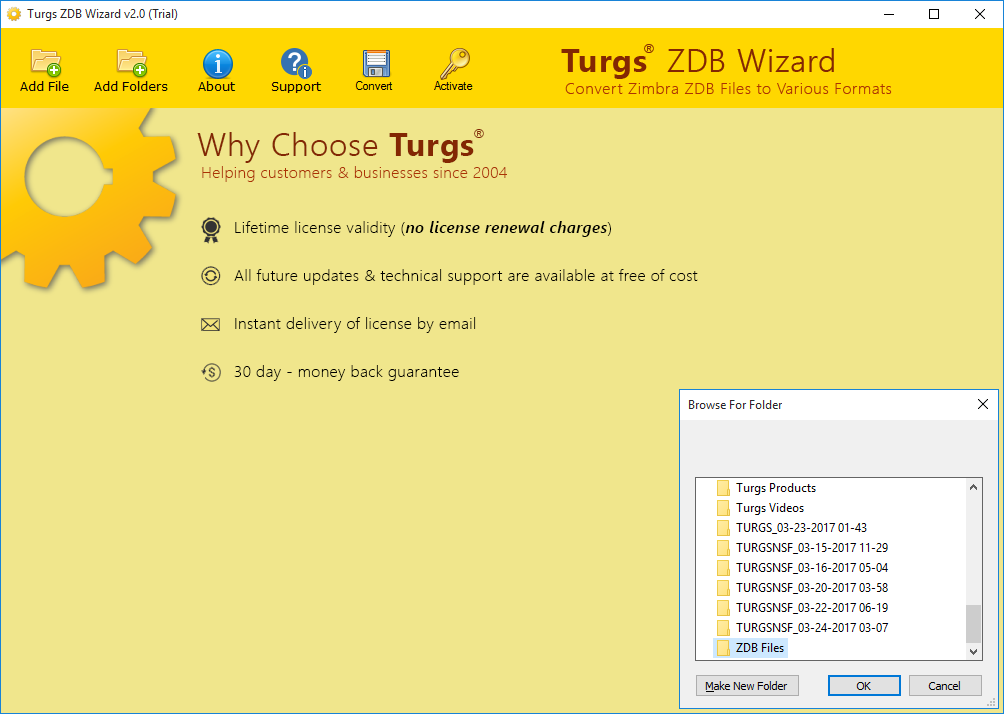Select TURGSNSF_03-22-2017 06-19 folder name
1004x714 pixels.
pyautogui.click(x=812, y=607)
